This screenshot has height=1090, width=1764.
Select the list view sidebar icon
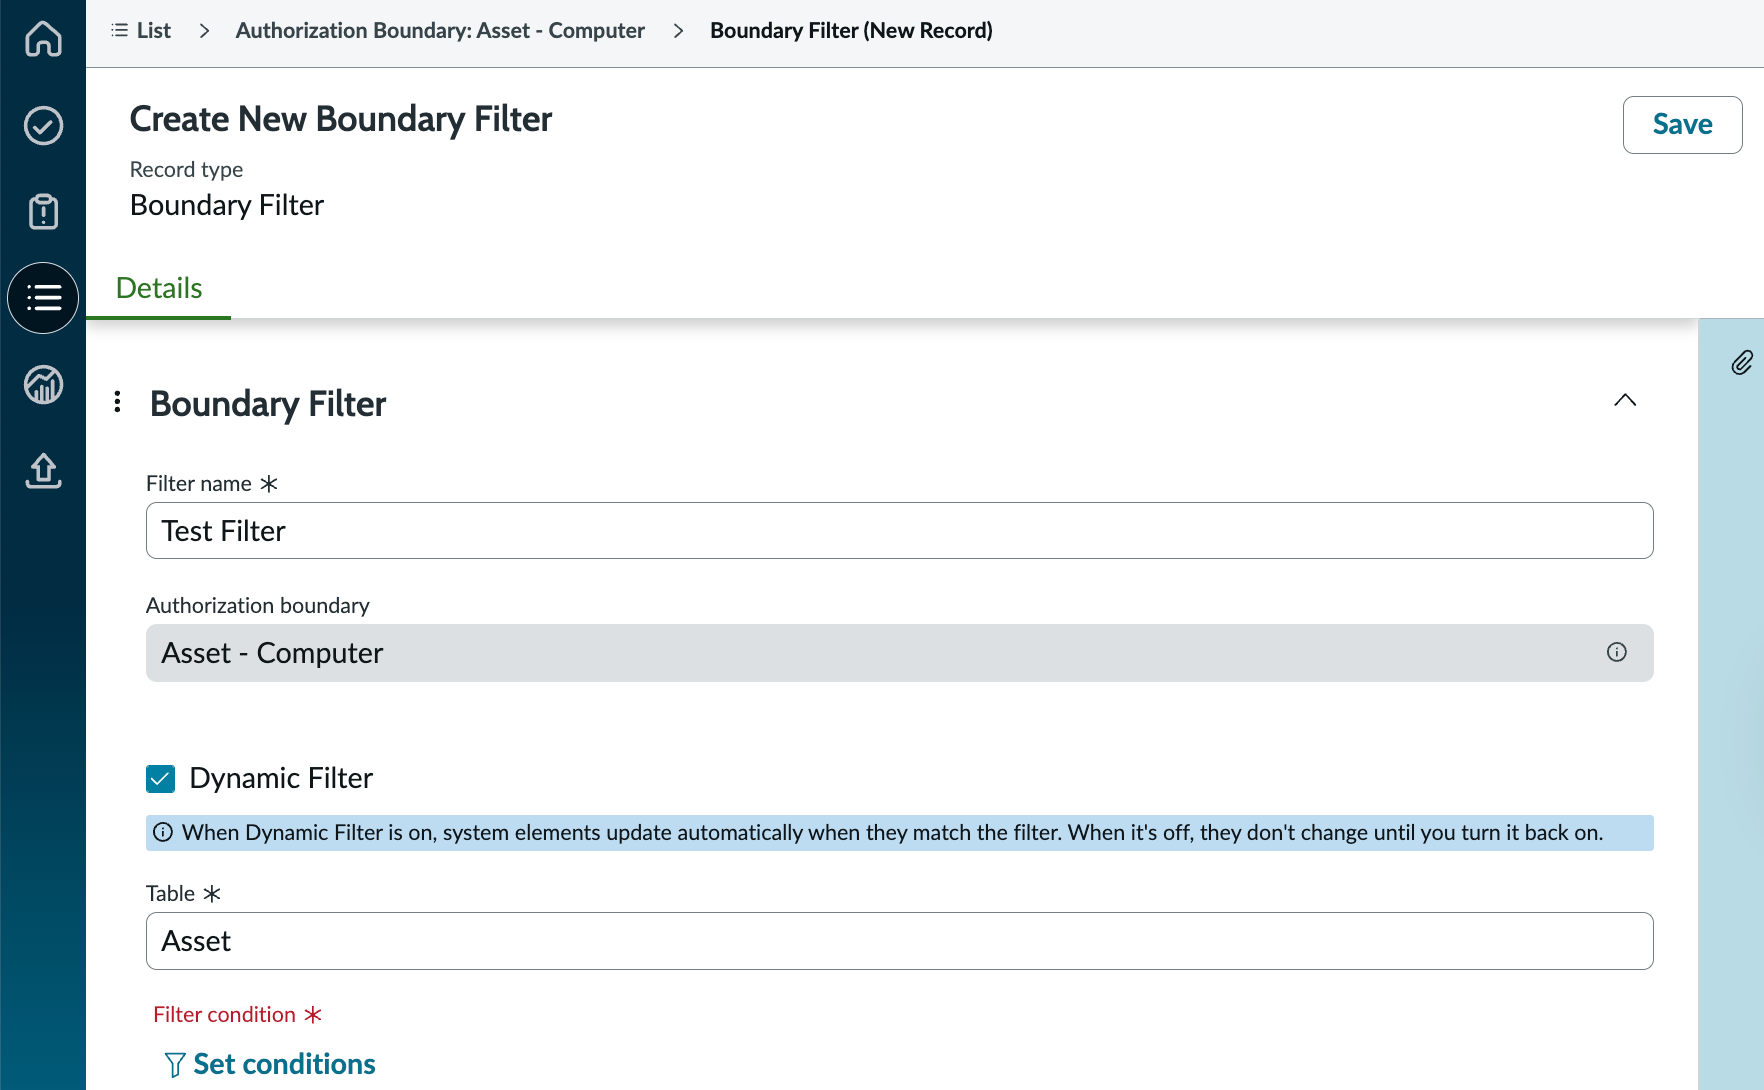43,298
